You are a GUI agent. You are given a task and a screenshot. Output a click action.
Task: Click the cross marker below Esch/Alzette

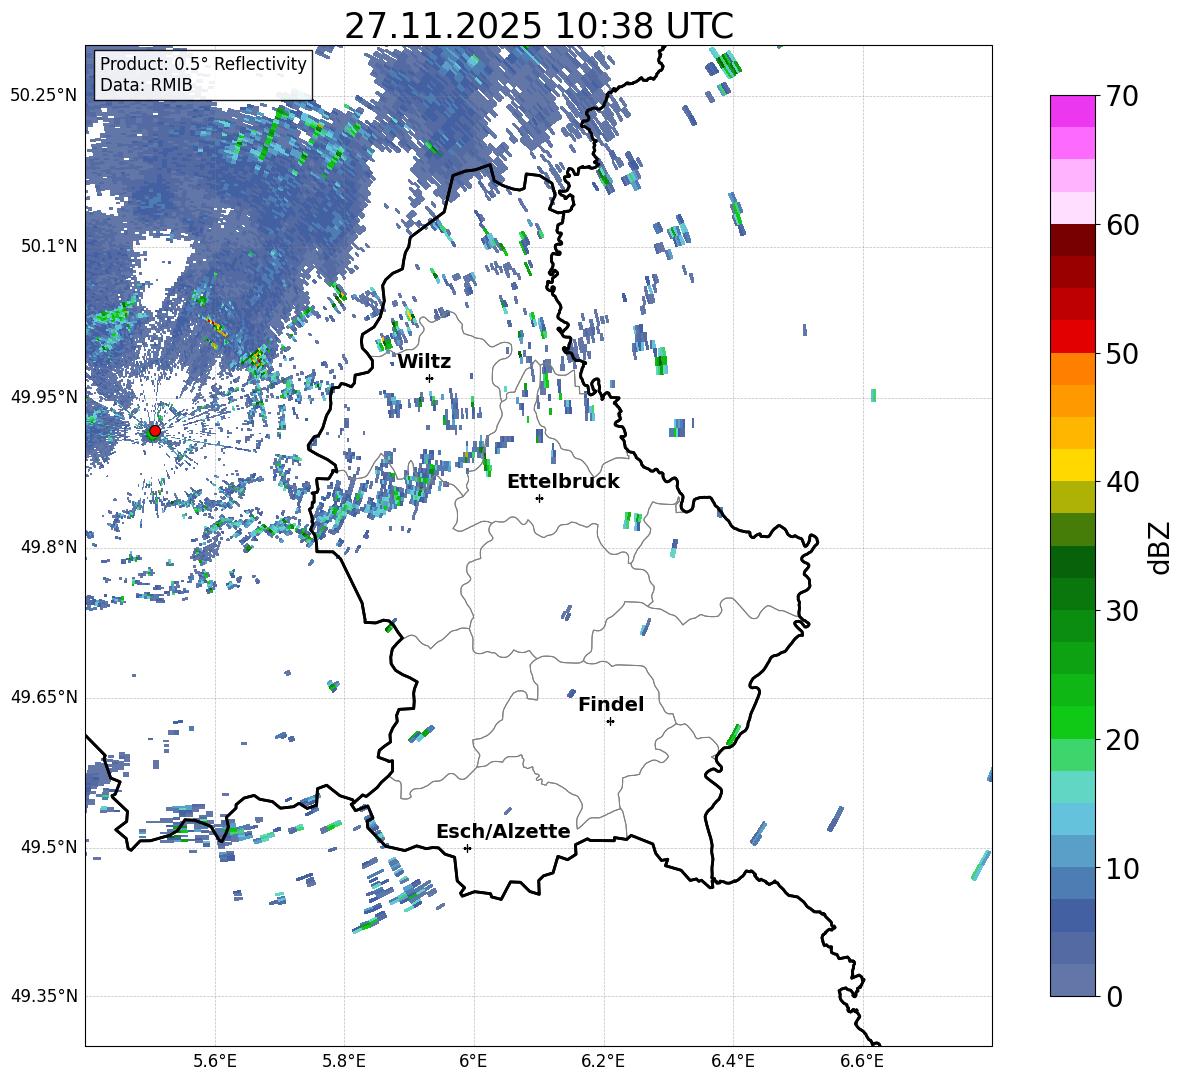(x=467, y=848)
